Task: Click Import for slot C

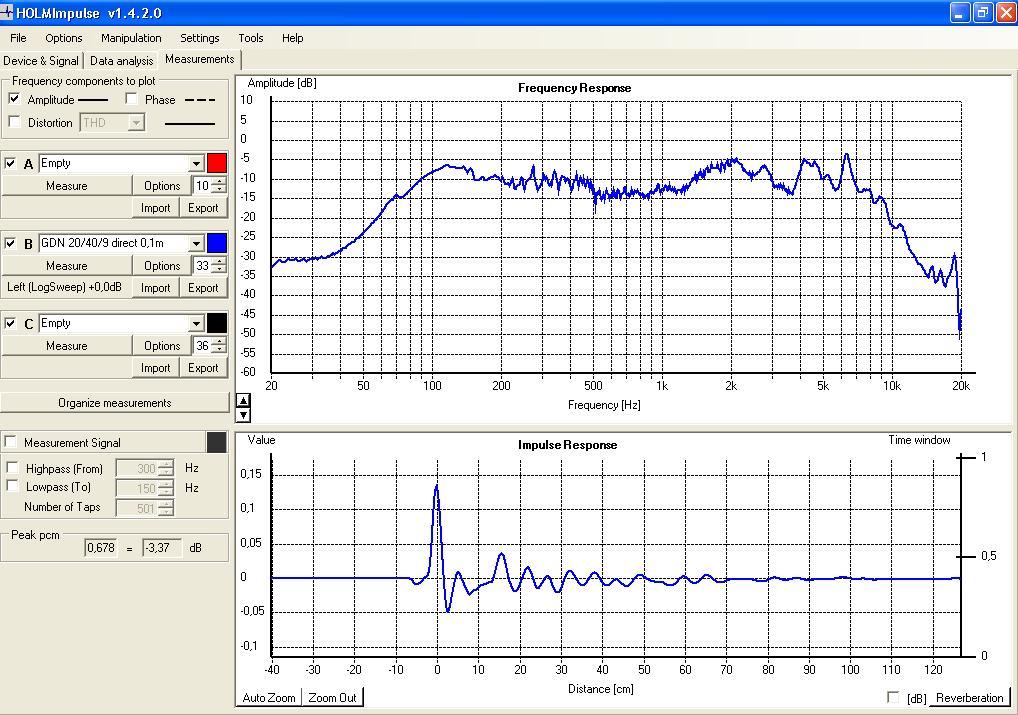Action: (x=155, y=368)
